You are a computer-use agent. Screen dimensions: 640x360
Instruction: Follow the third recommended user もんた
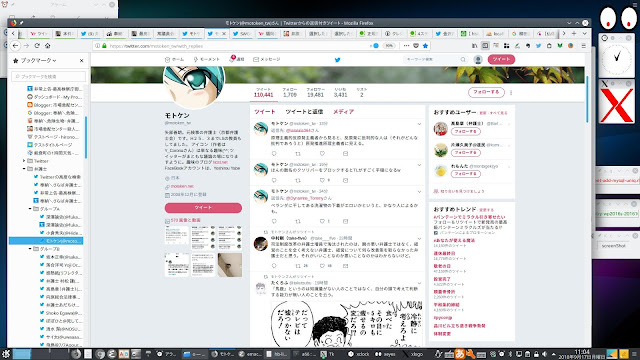coord(466,174)
